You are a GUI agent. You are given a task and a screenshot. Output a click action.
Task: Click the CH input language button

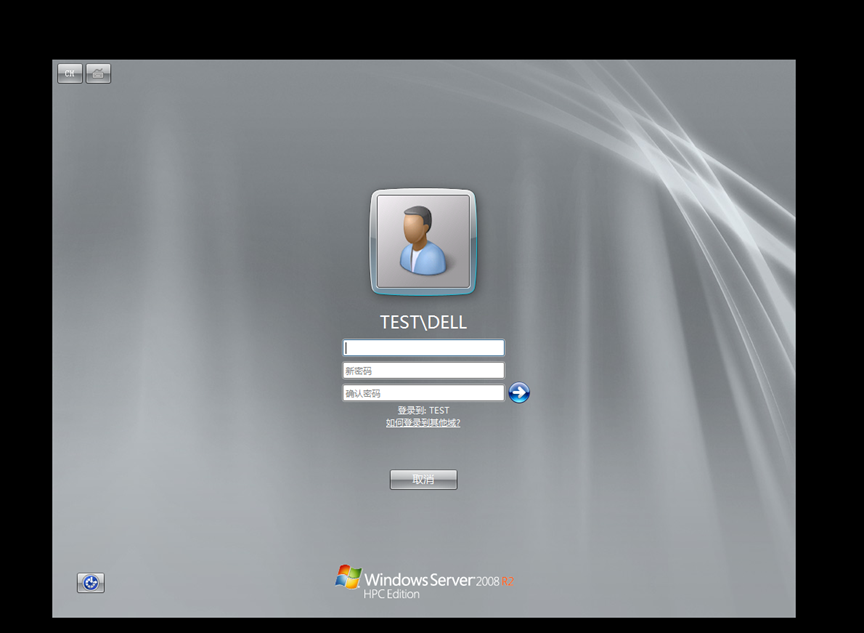69,73
